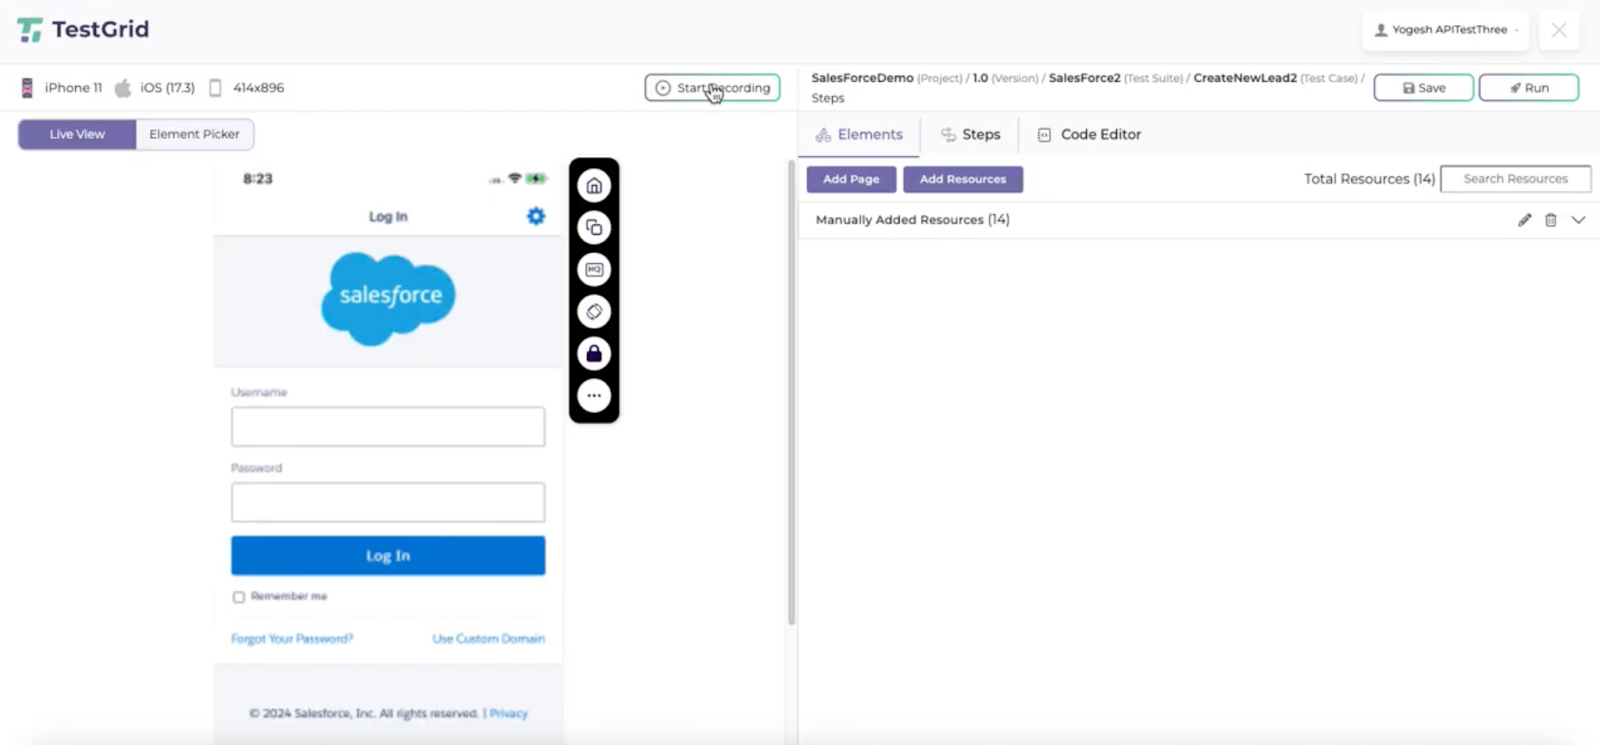
Task: Click the iPhone 11 device icon
Action: pos(27,88)
